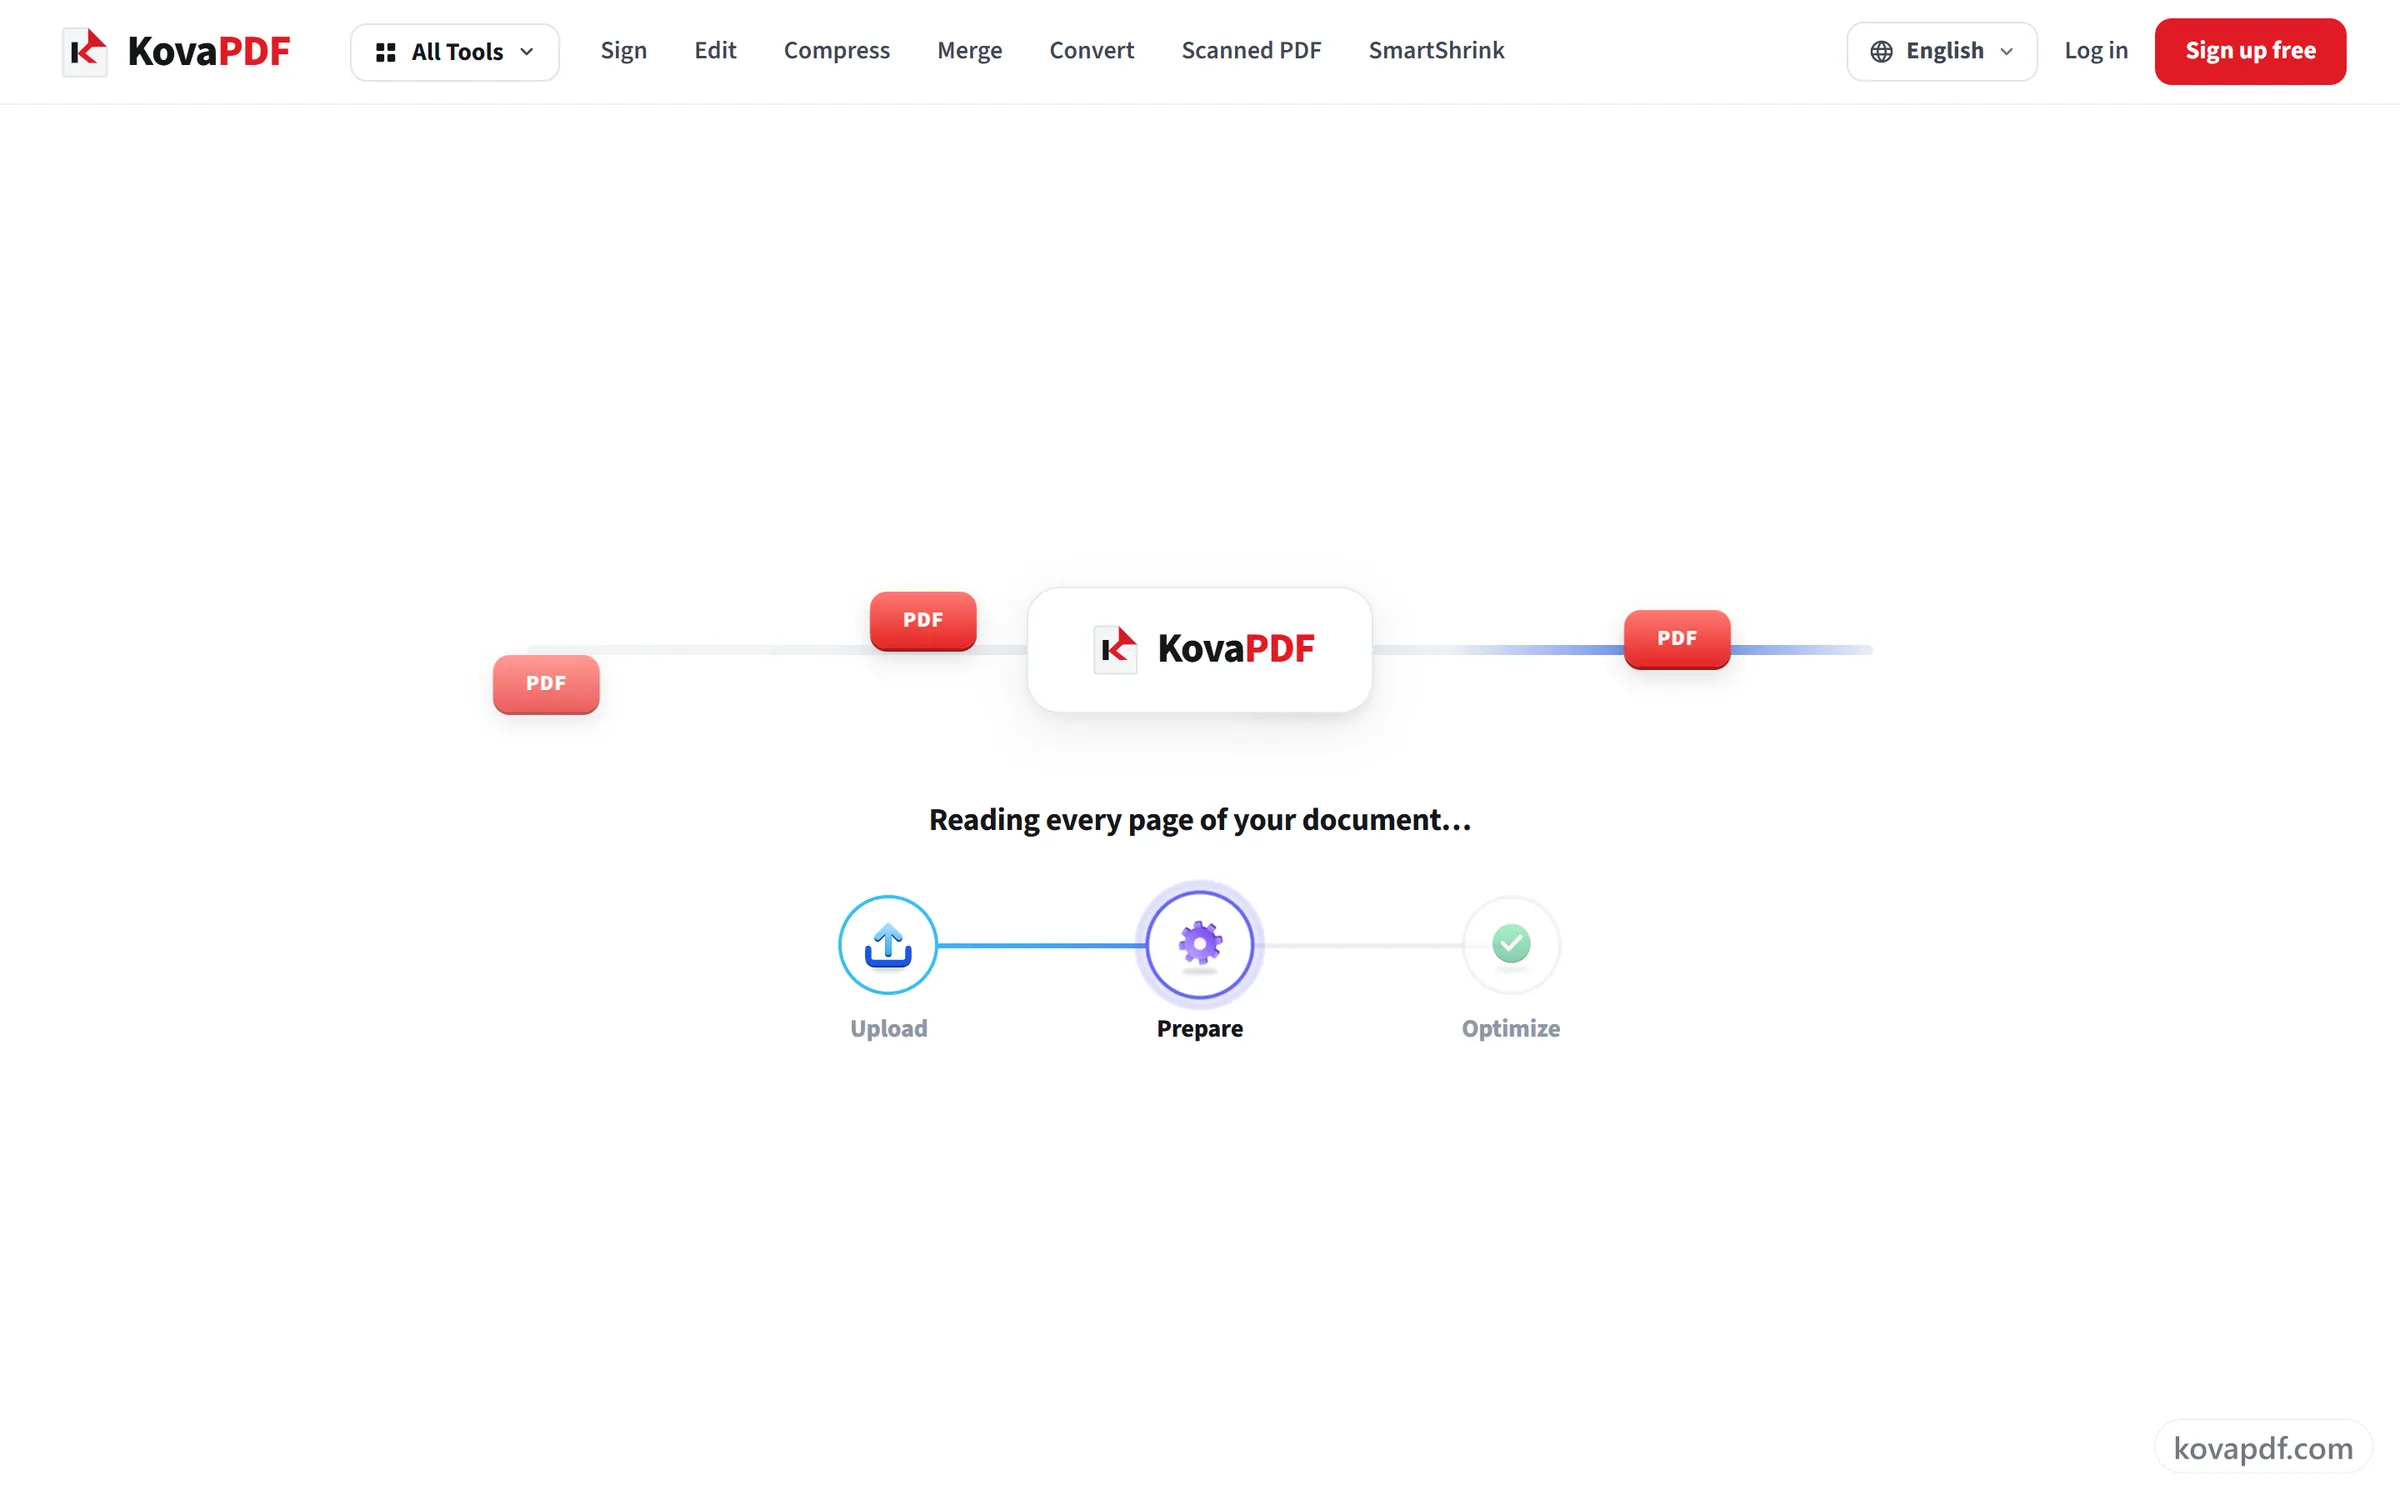2400x1500 pixels.
Task: Open Scanned PDF tool
Action: [1251, 51]
